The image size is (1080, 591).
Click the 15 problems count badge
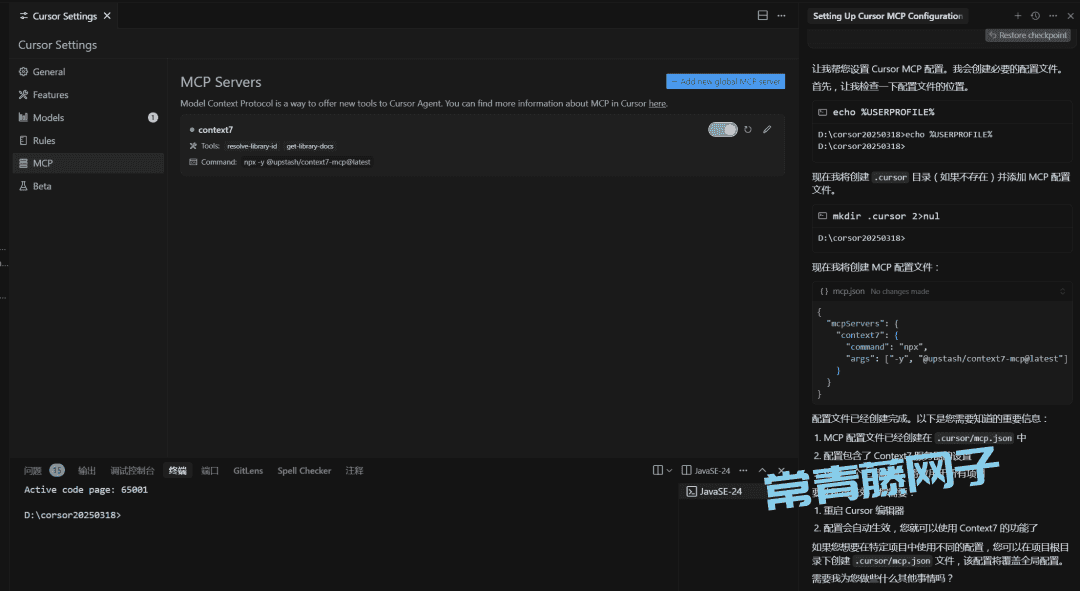pos(57,470)
